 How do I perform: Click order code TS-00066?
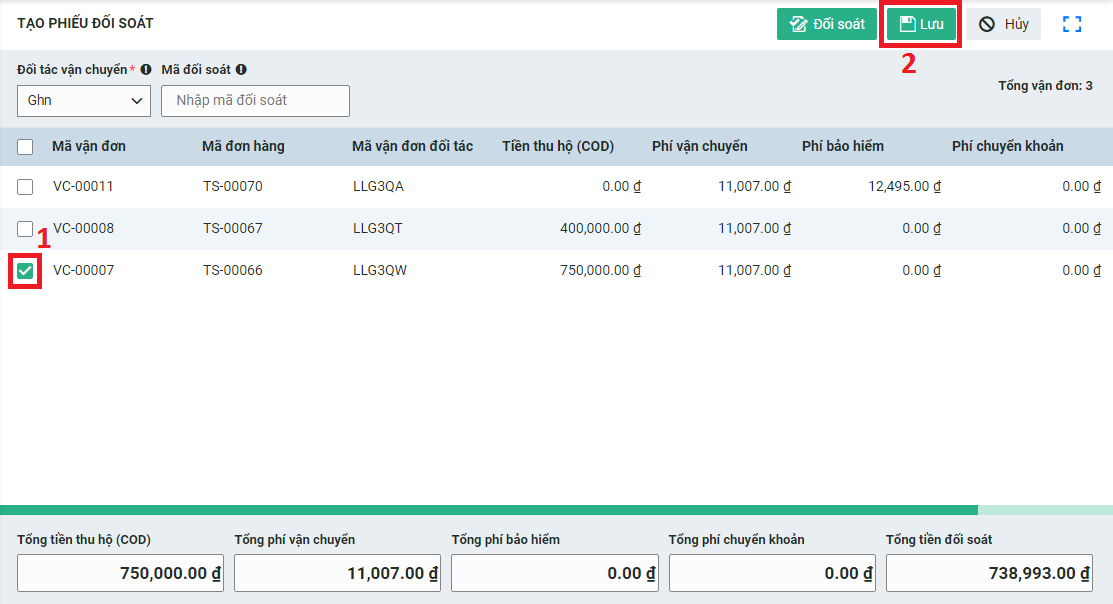pos(233,270)
